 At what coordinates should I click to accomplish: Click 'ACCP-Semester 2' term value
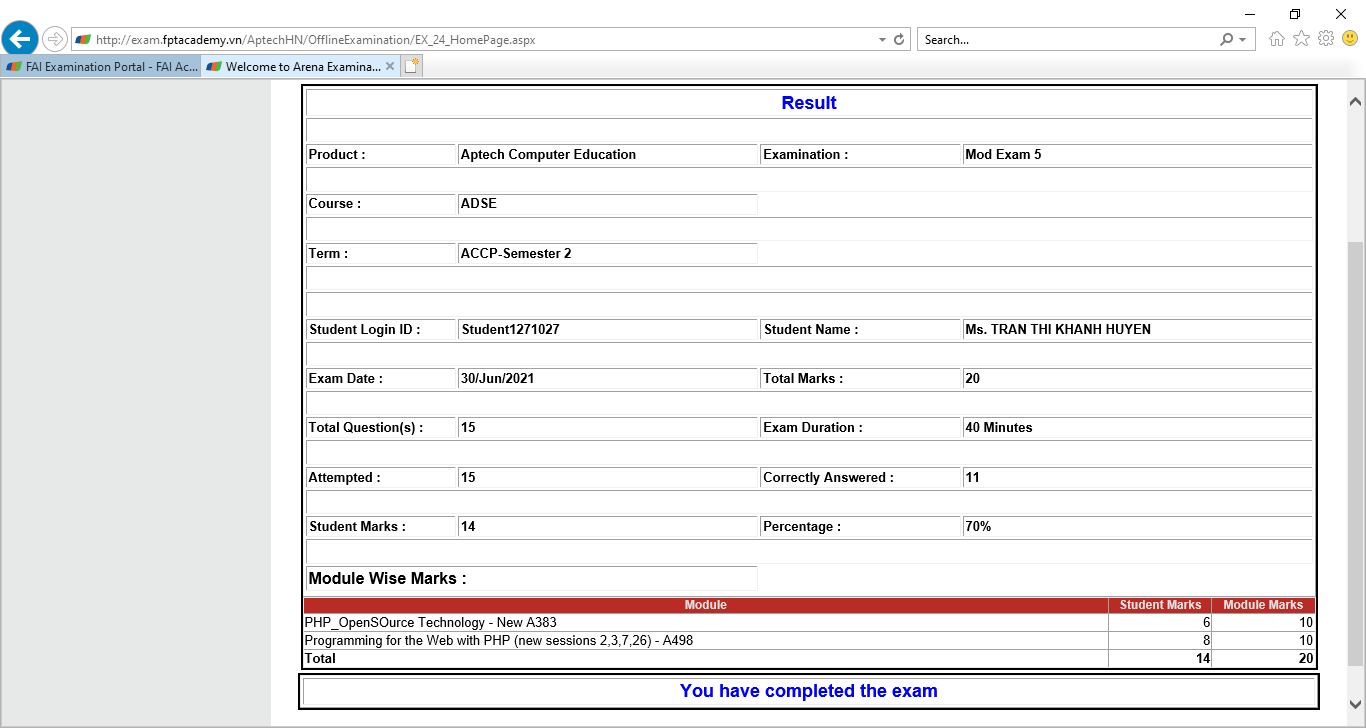point(516,254)
